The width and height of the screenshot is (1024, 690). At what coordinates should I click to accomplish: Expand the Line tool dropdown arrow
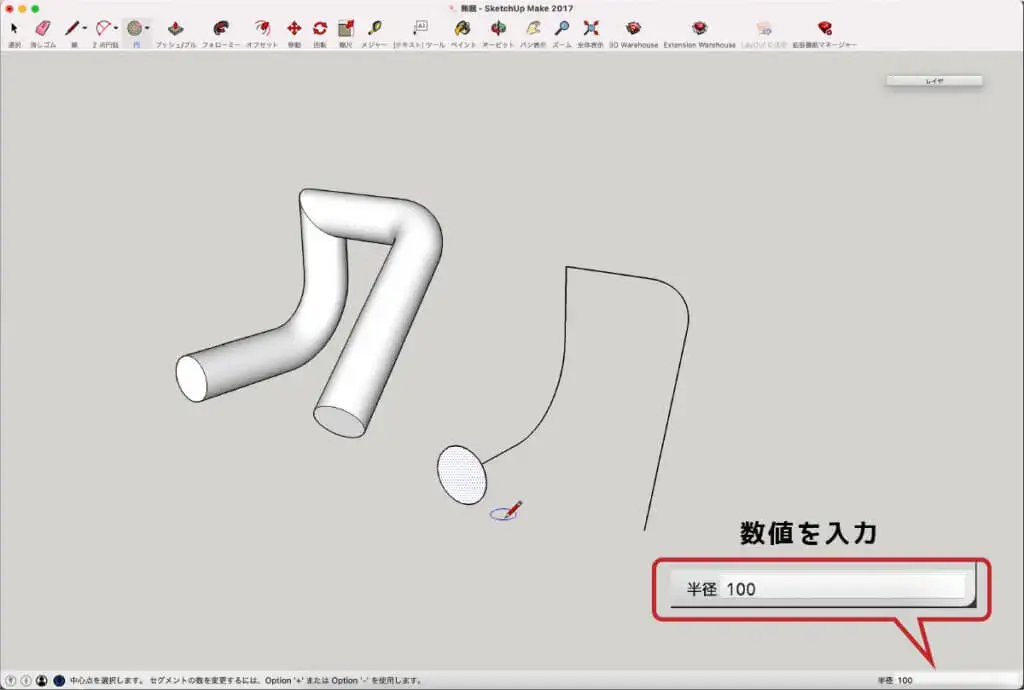click(84, 29)
